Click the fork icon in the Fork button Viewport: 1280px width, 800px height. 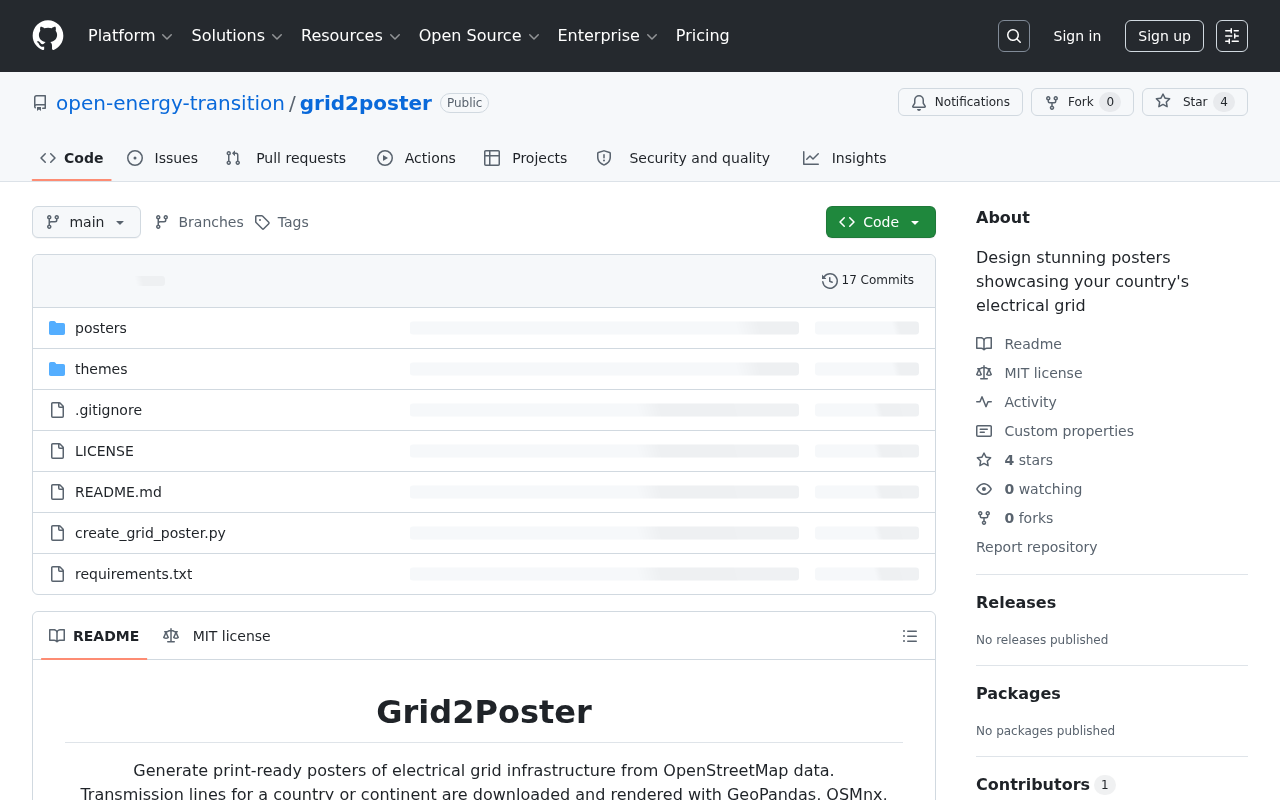pos(1052,102)
